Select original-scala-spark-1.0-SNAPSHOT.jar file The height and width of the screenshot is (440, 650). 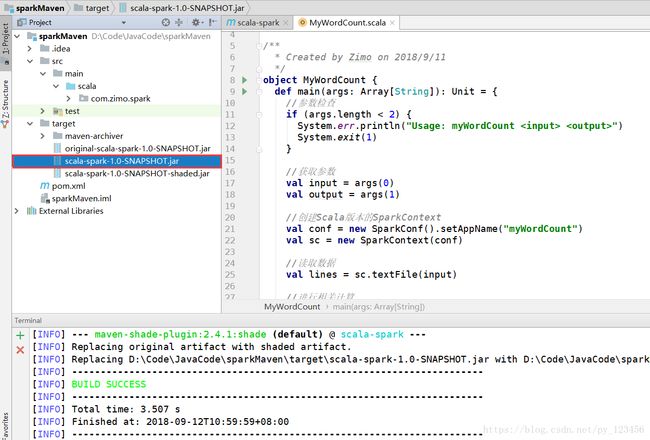[137, 148]
